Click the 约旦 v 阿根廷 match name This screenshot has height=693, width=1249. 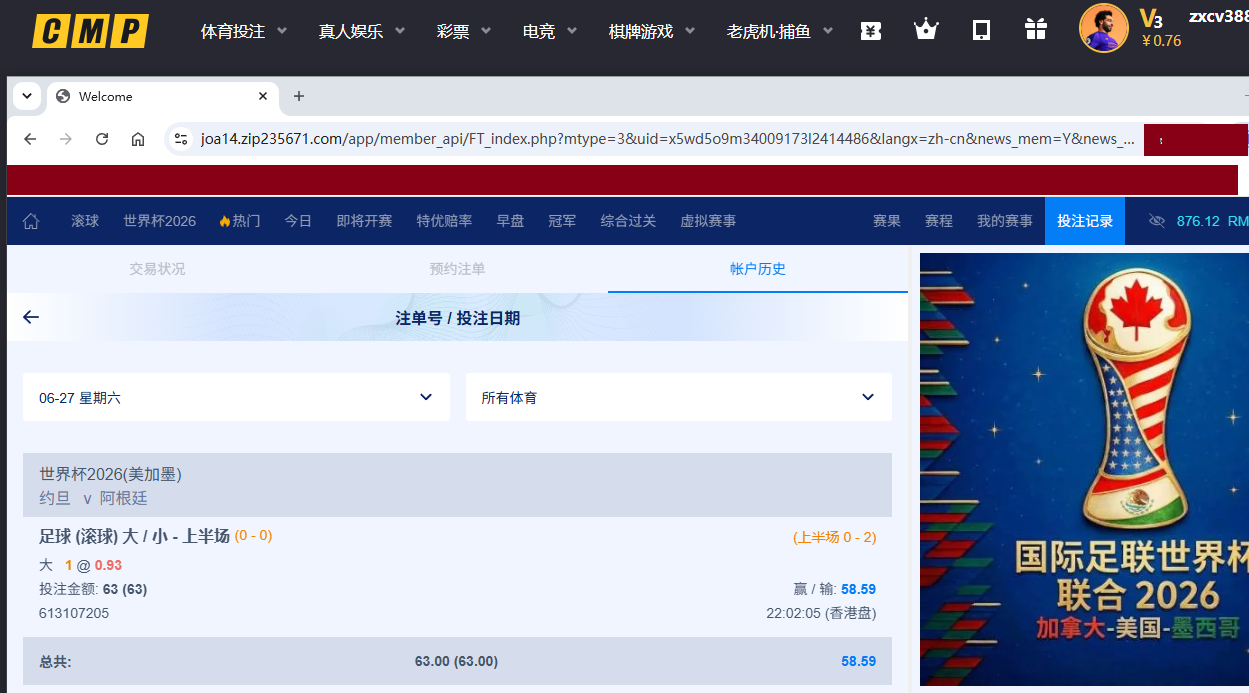tap(93, 498)
